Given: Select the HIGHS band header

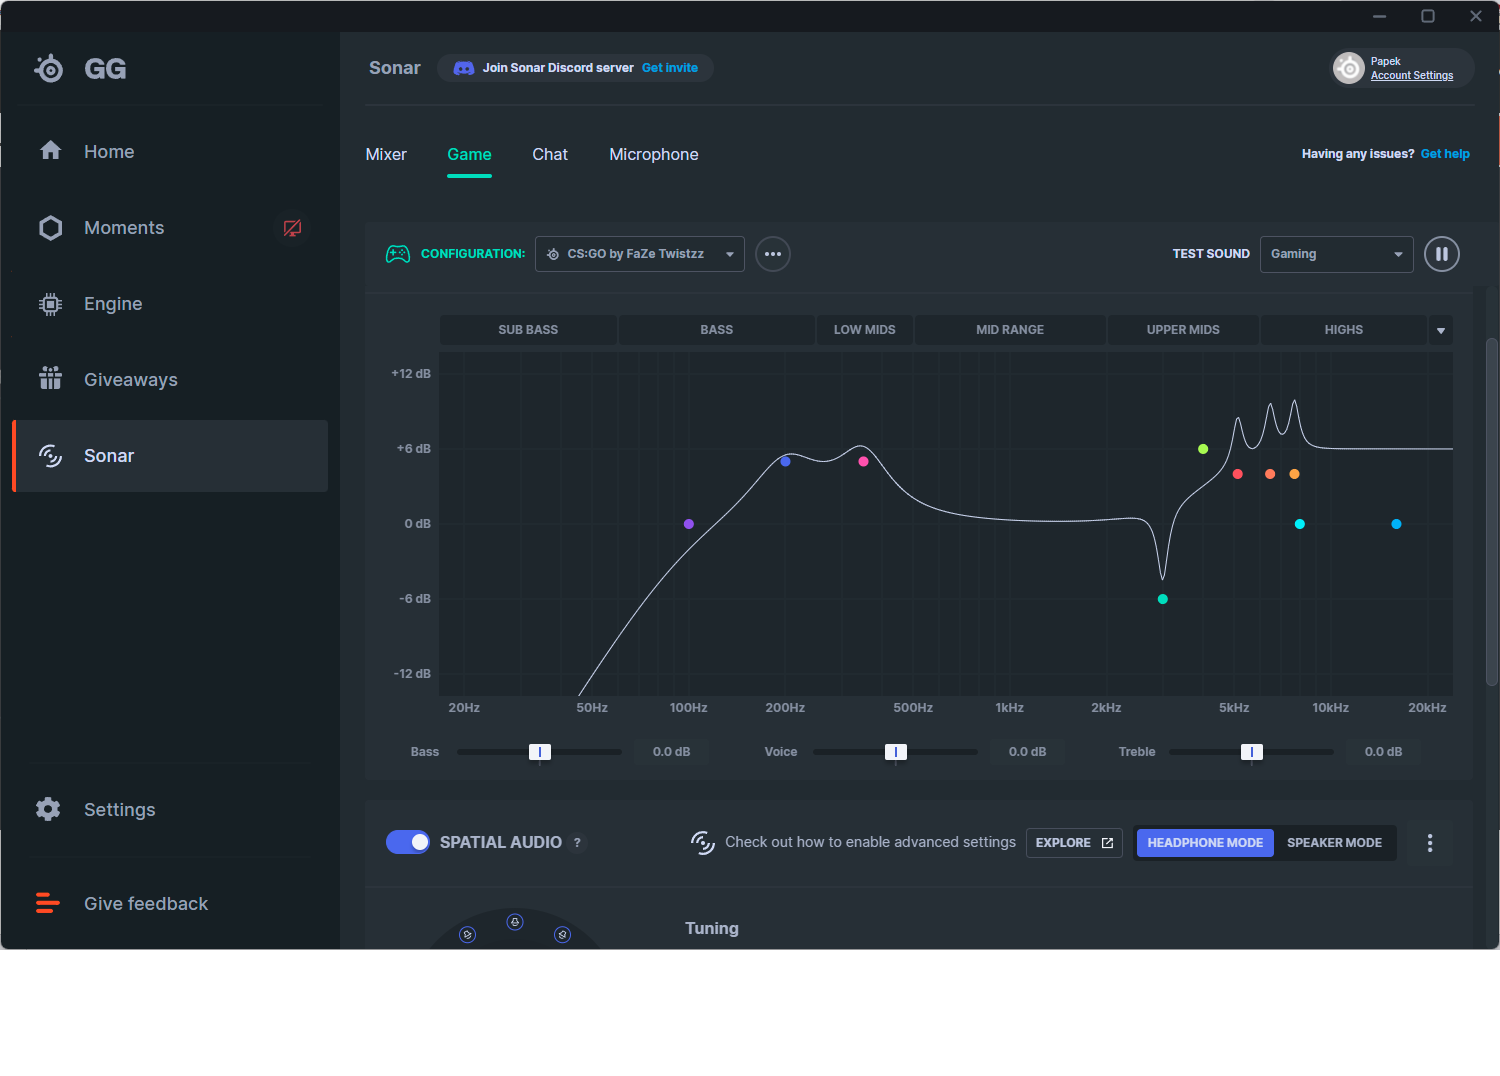Looking at the screenshot, I should click(x=1344, y=330).
